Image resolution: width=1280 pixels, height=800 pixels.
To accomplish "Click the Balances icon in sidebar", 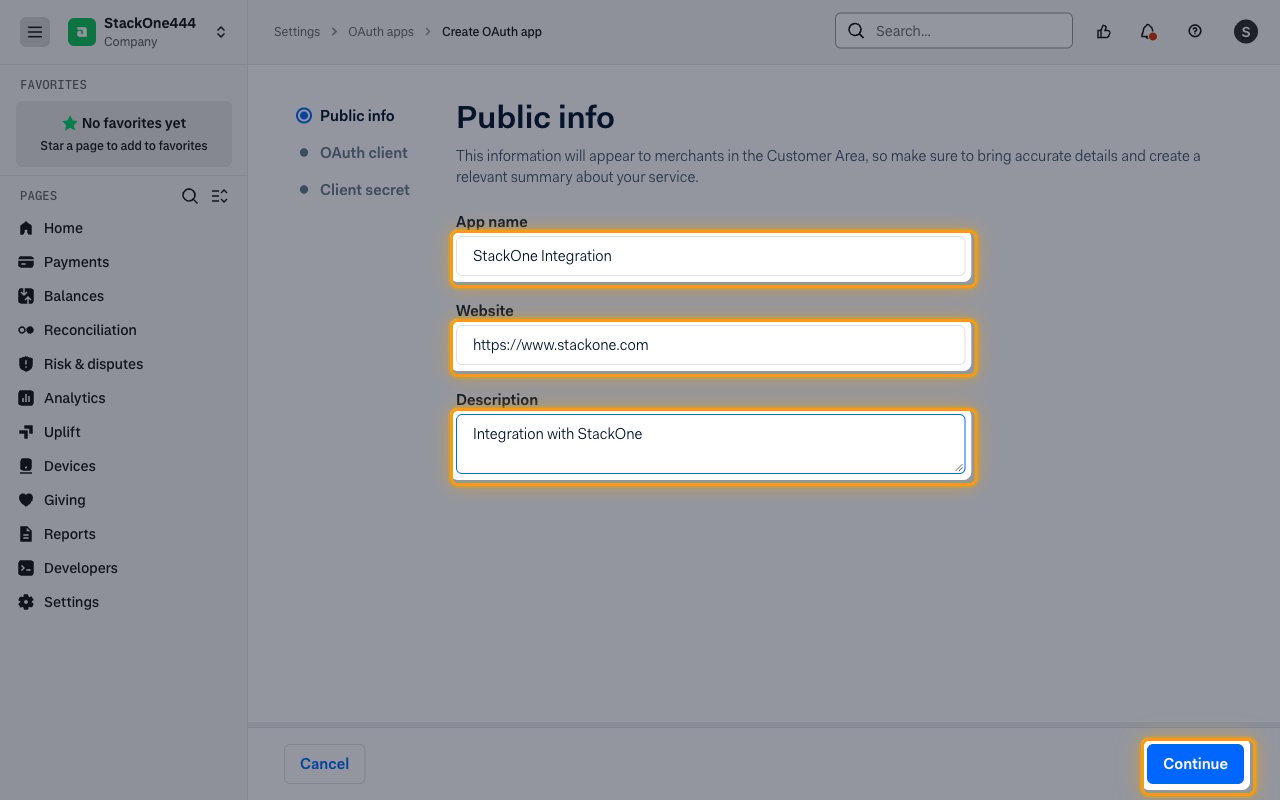I will click(26, 296).
